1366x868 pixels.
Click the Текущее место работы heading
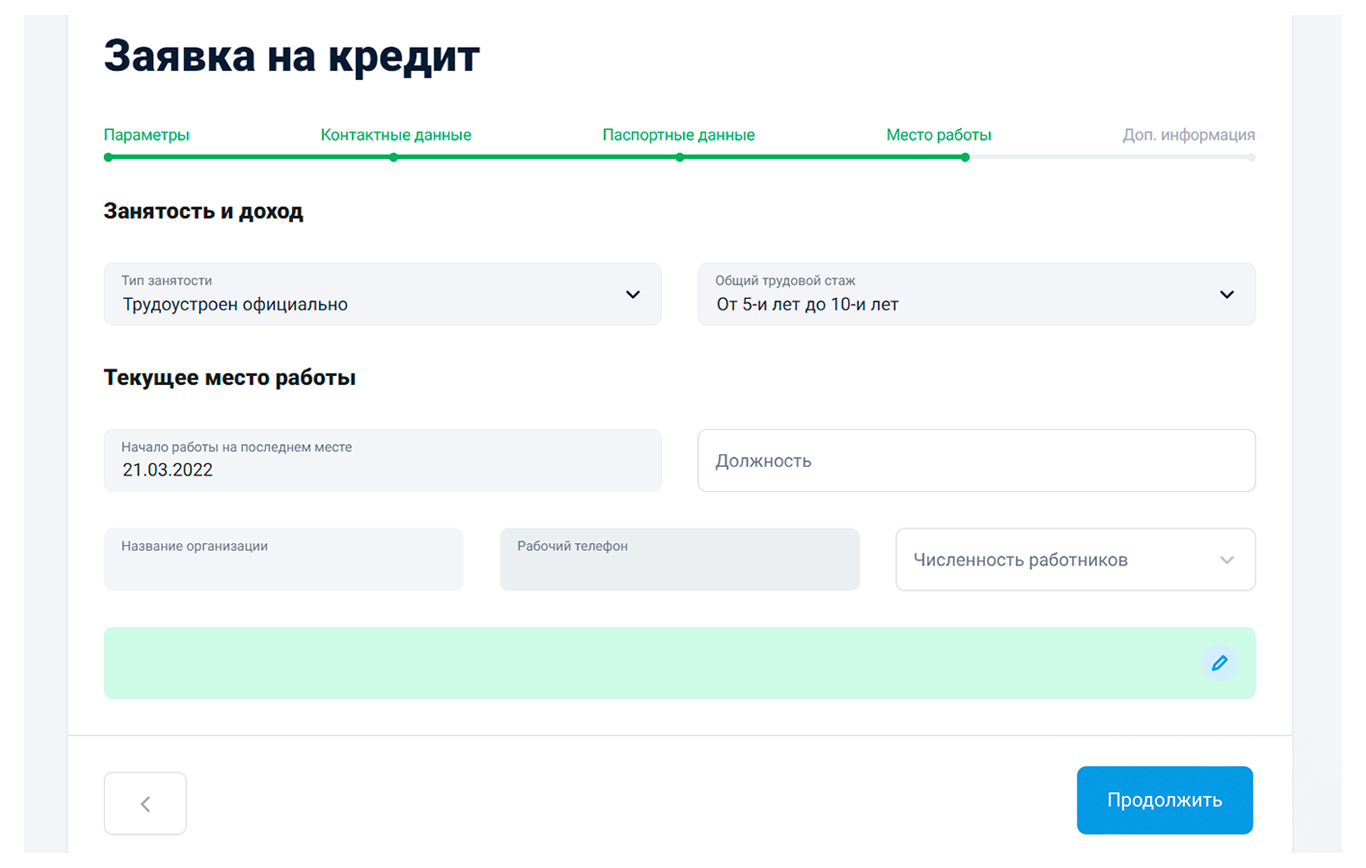[x=230, y=378]
